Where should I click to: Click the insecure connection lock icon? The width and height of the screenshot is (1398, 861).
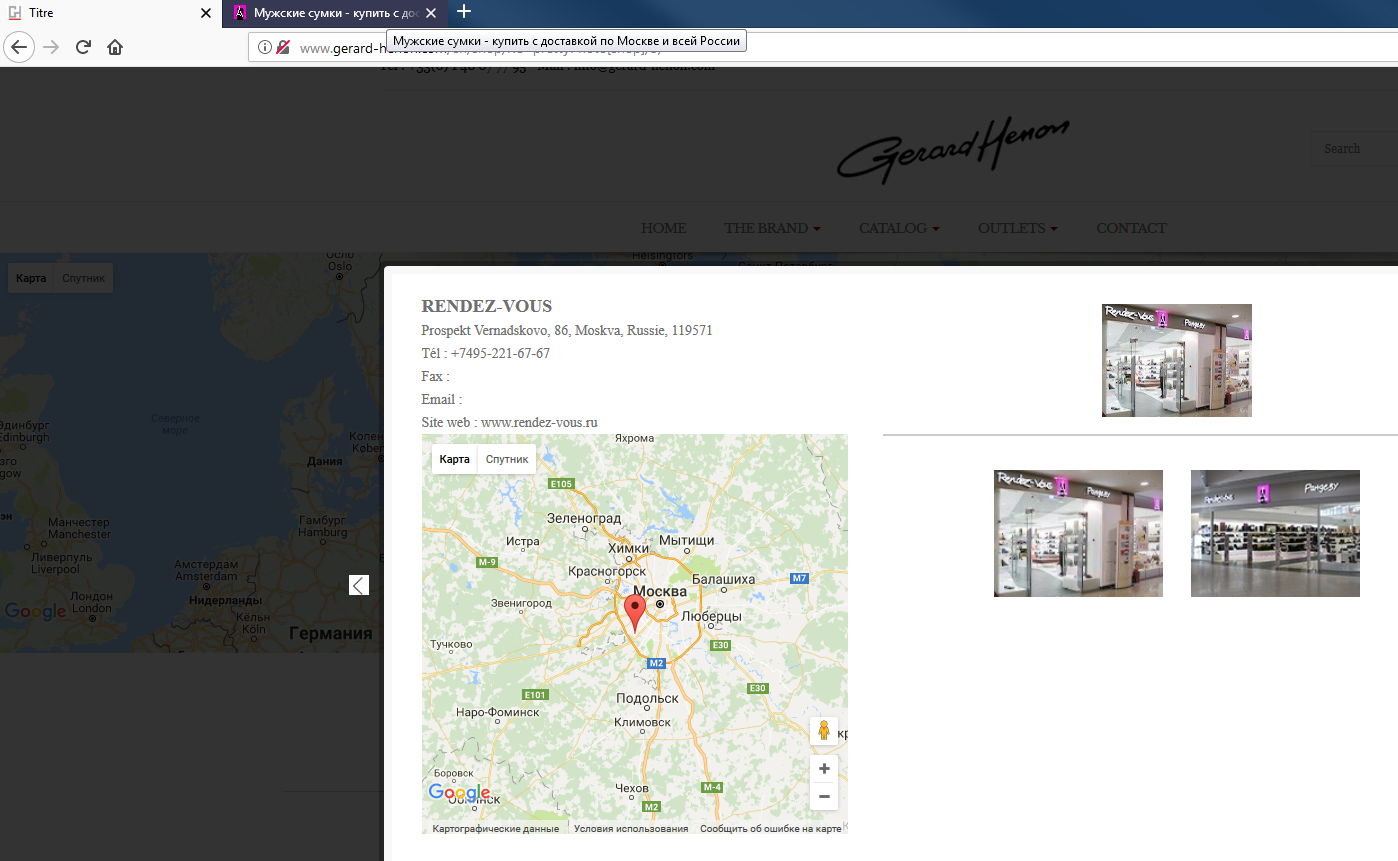click(x=283, y=47)
